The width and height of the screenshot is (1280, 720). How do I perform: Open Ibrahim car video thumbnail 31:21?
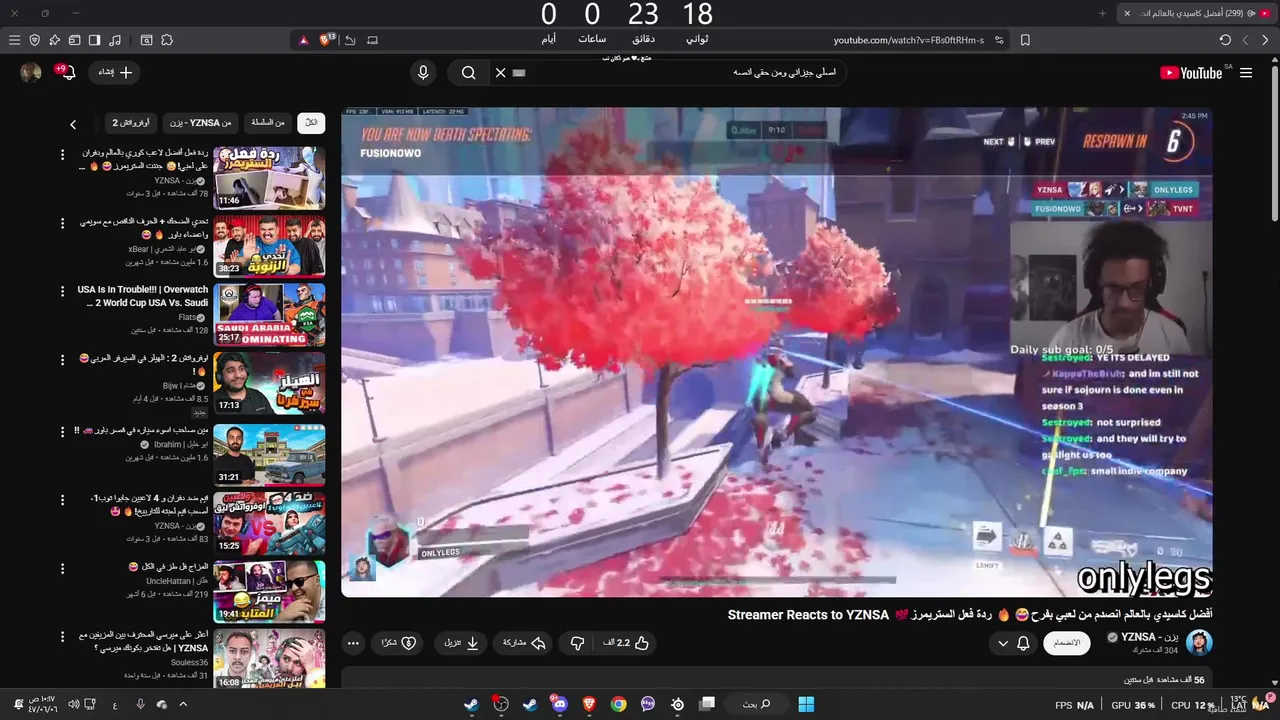coord(269,455)
